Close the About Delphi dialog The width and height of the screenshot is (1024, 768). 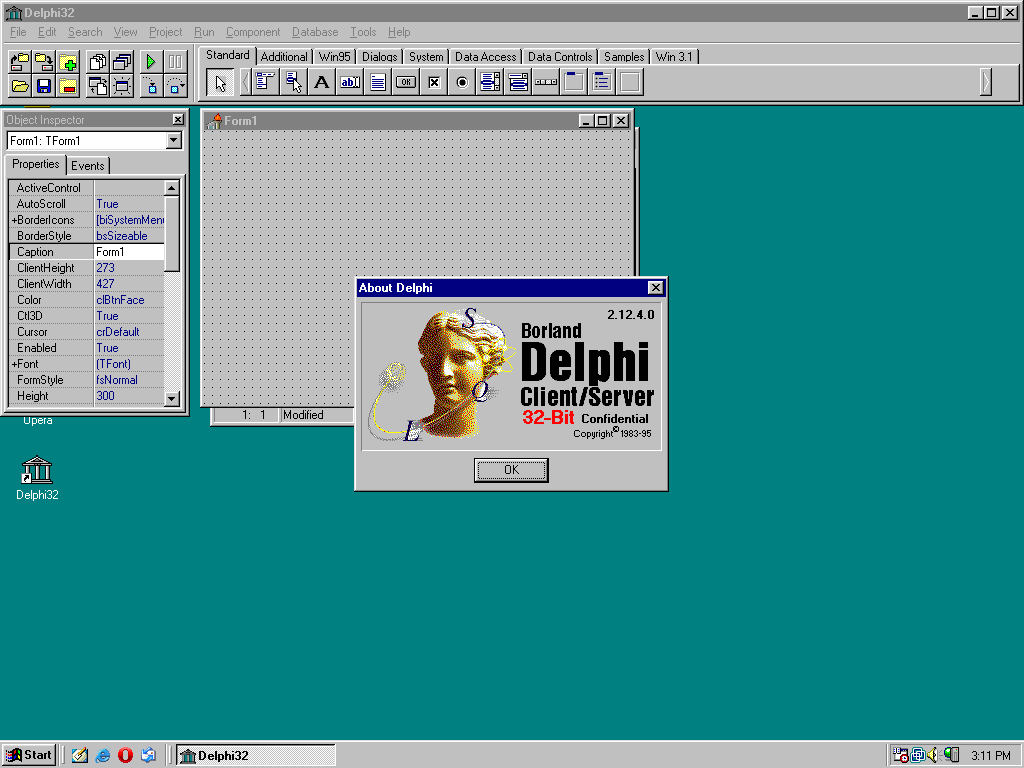pyautogui.click(x=656, y=287)
